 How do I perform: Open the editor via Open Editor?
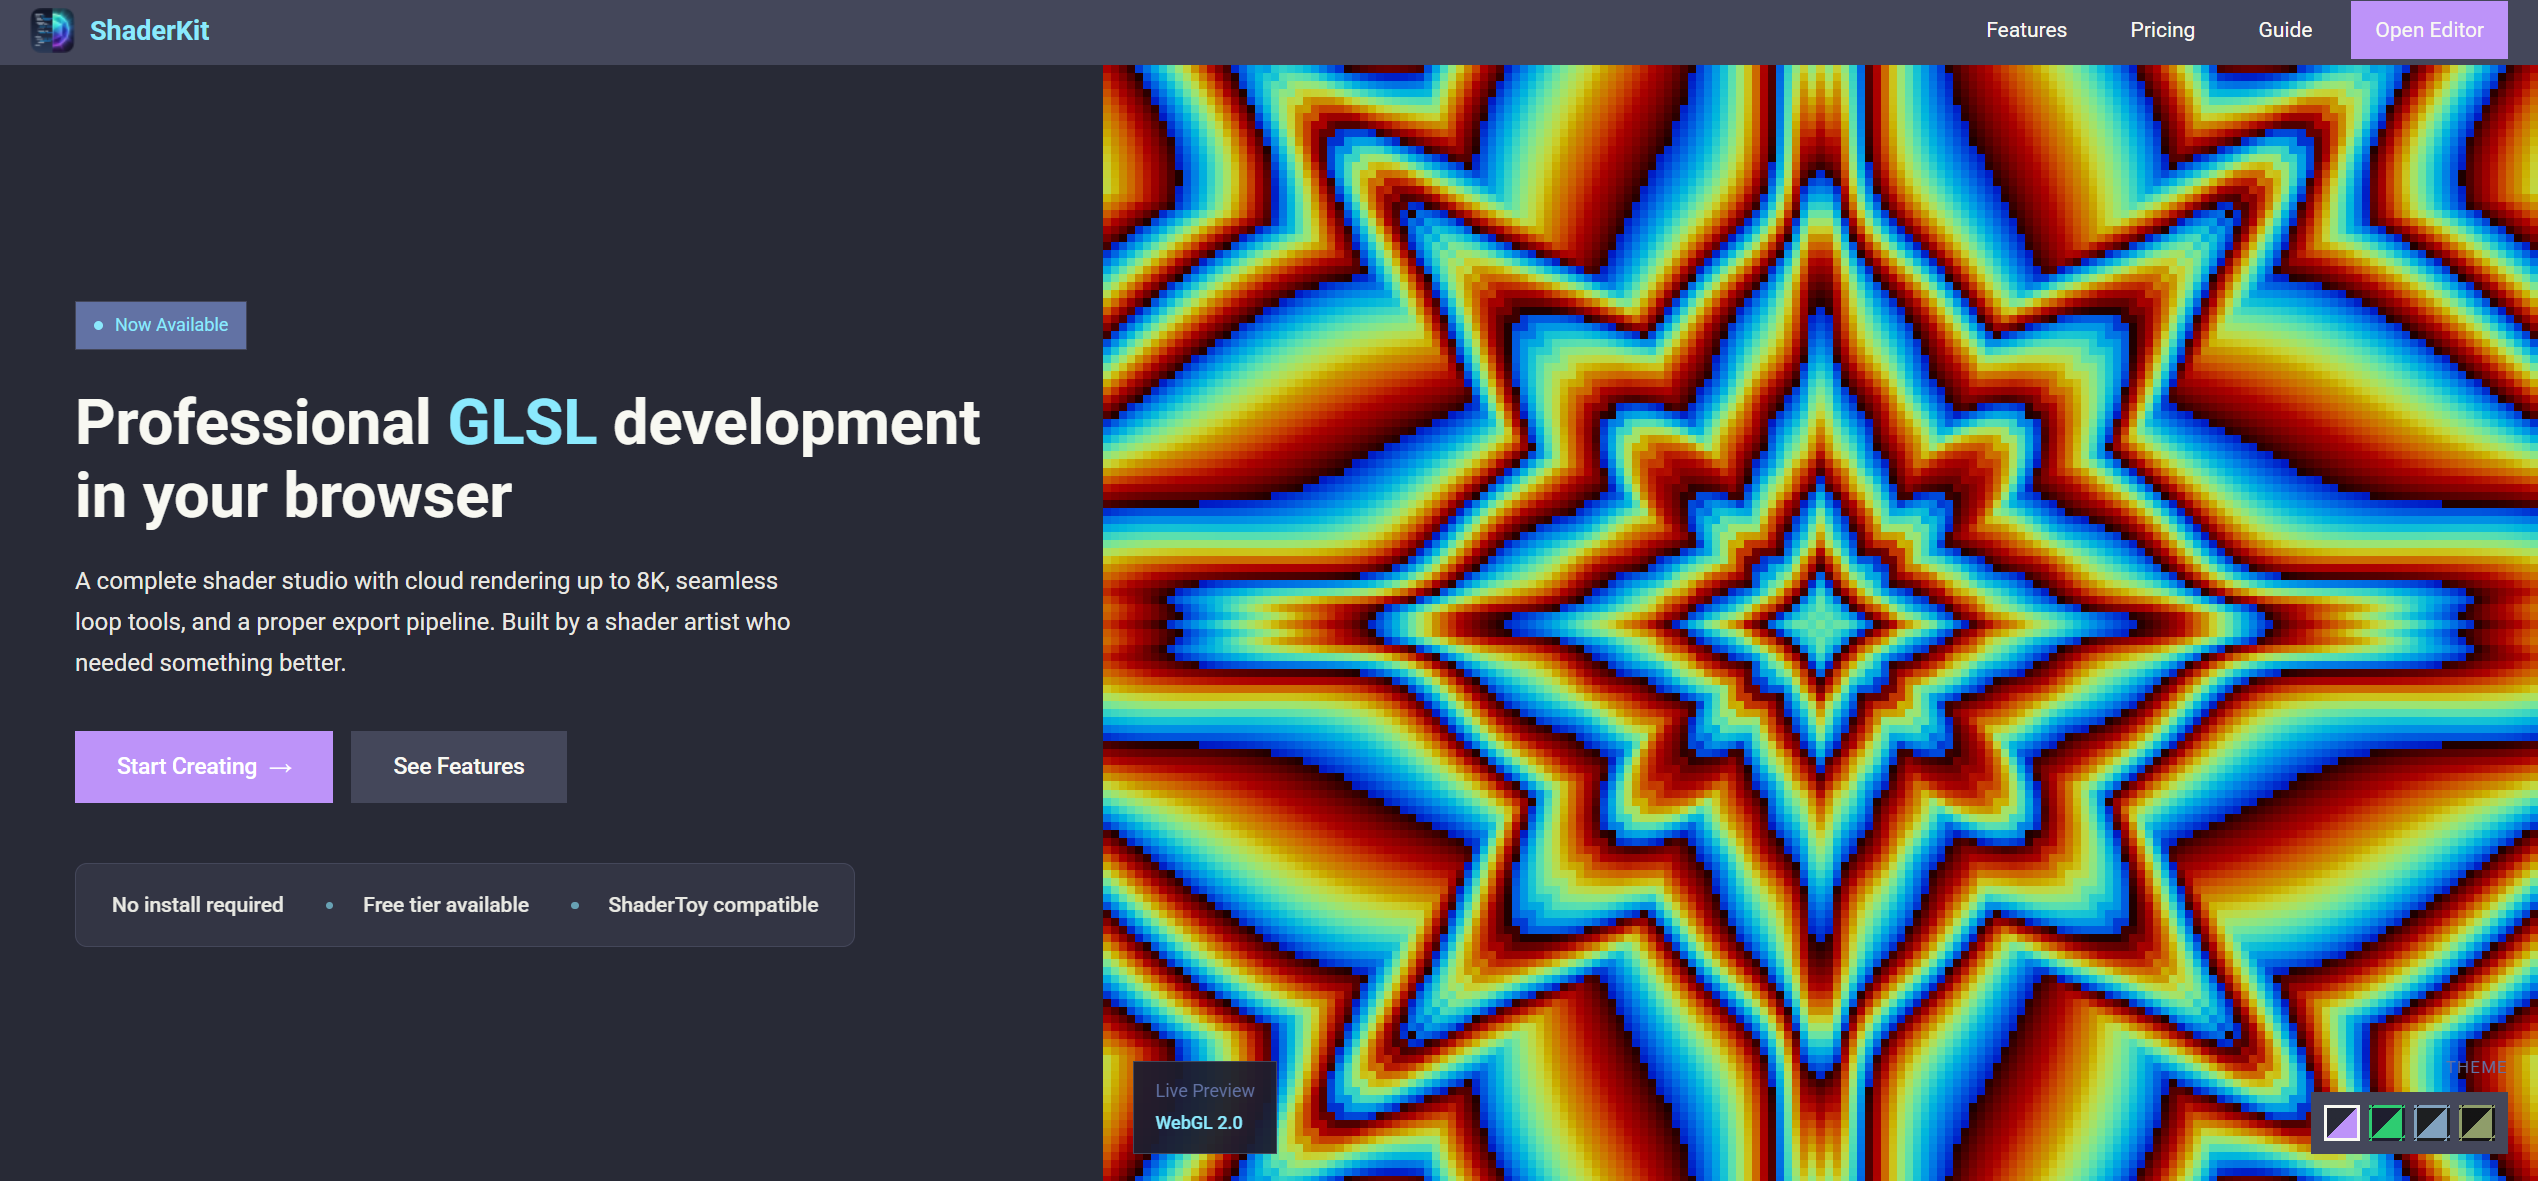(x=2429, y=30)
